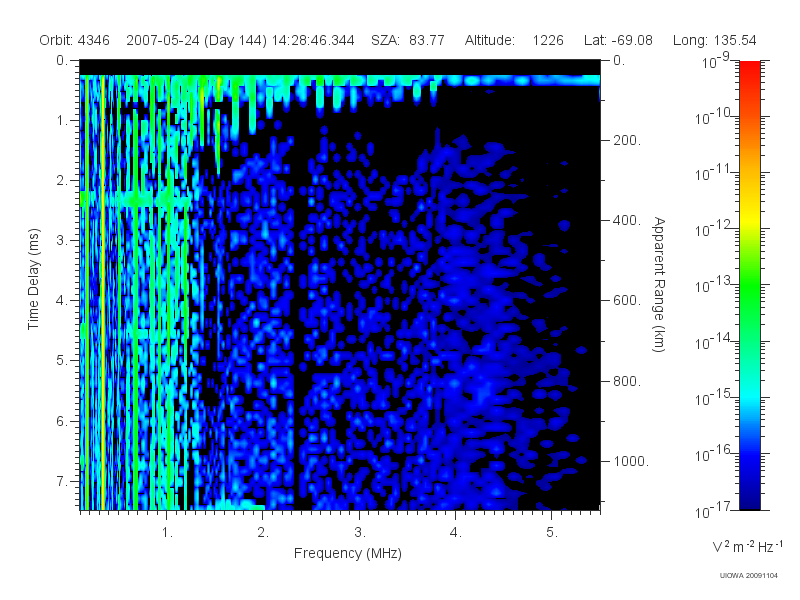Click the 5. frequency tick label
The width and height of the screenshot is (800, 600).
552,533
